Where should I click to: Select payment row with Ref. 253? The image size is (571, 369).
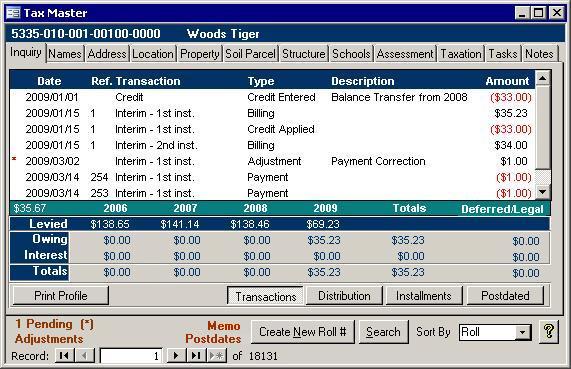pos(272,193)
